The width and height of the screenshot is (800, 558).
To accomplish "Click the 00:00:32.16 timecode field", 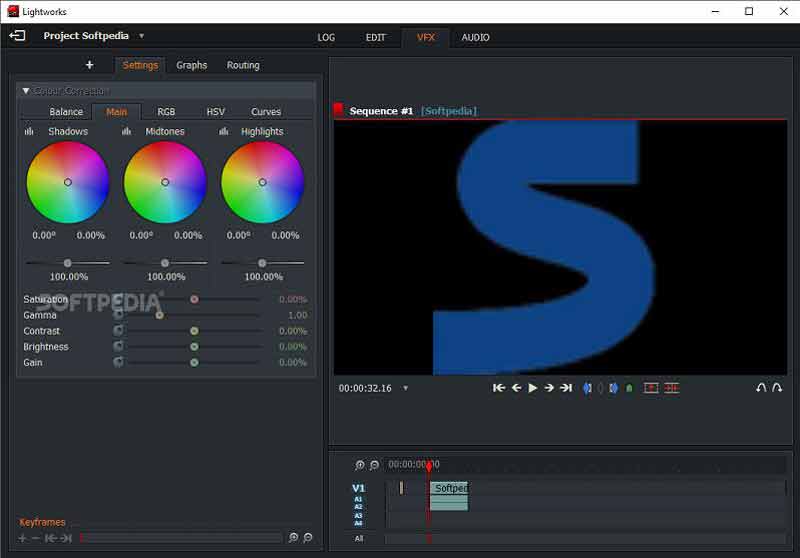I will 365,388.
